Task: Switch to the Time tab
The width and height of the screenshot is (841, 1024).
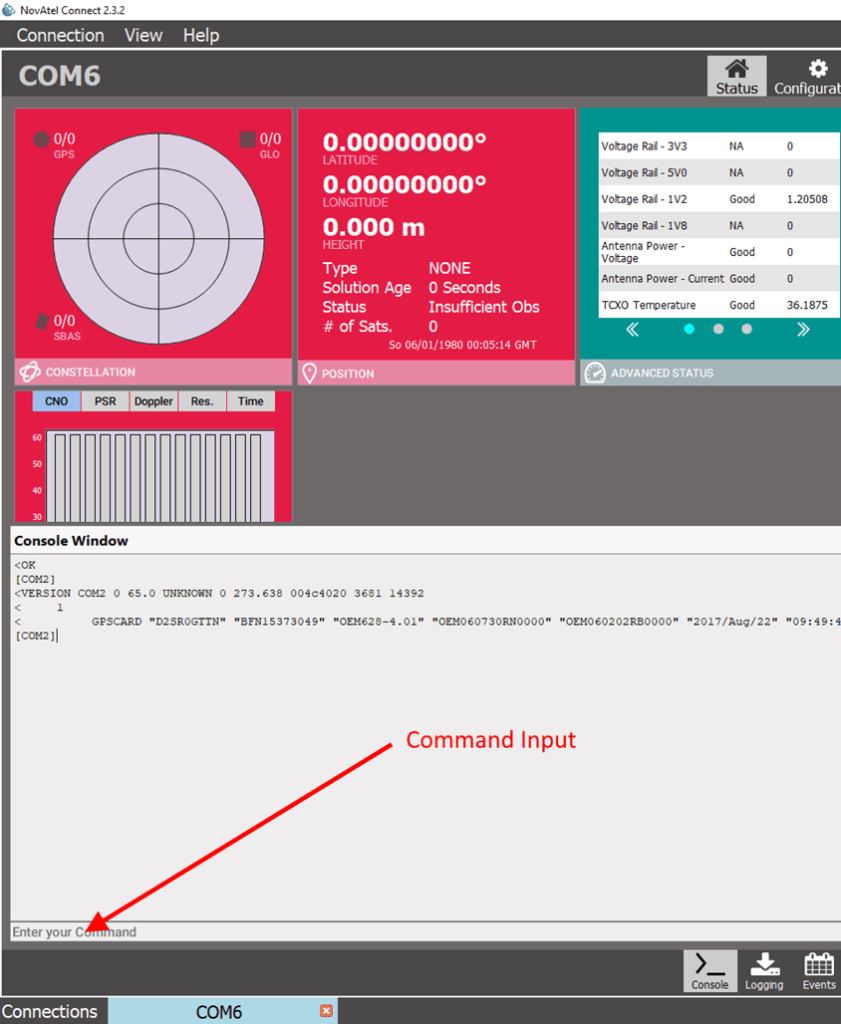Action: (251, 401)
